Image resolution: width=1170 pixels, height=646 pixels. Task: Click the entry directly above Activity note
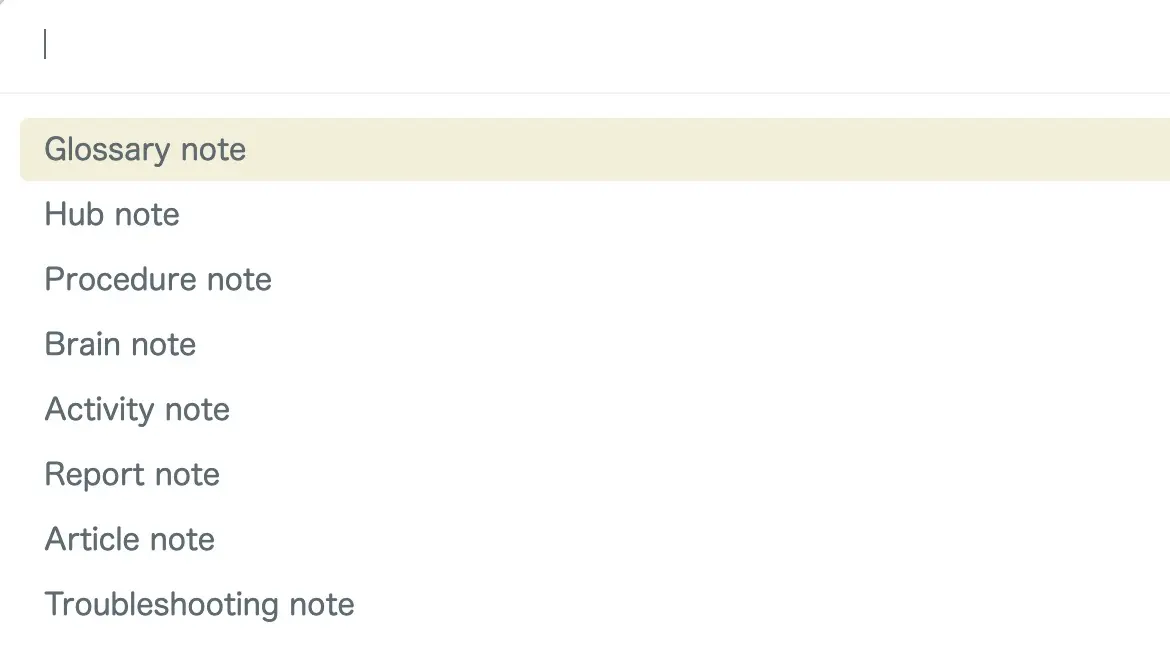coord(120,345)
